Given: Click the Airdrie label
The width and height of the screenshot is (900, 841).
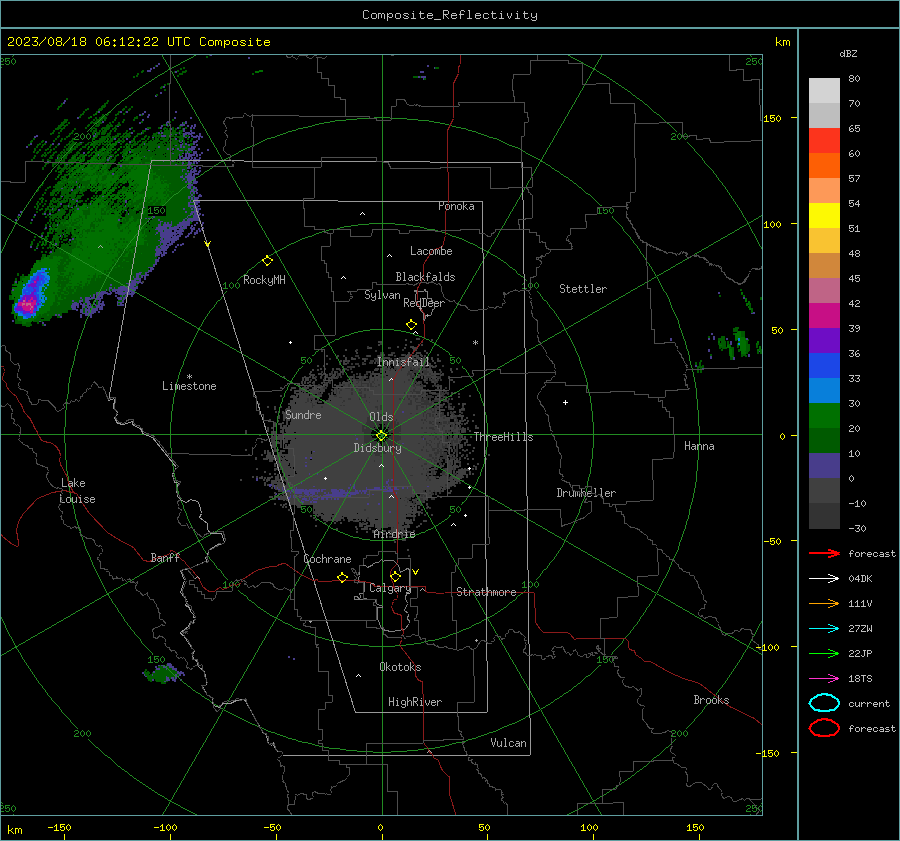Looking at the screenshot, I should click(394, 534).
